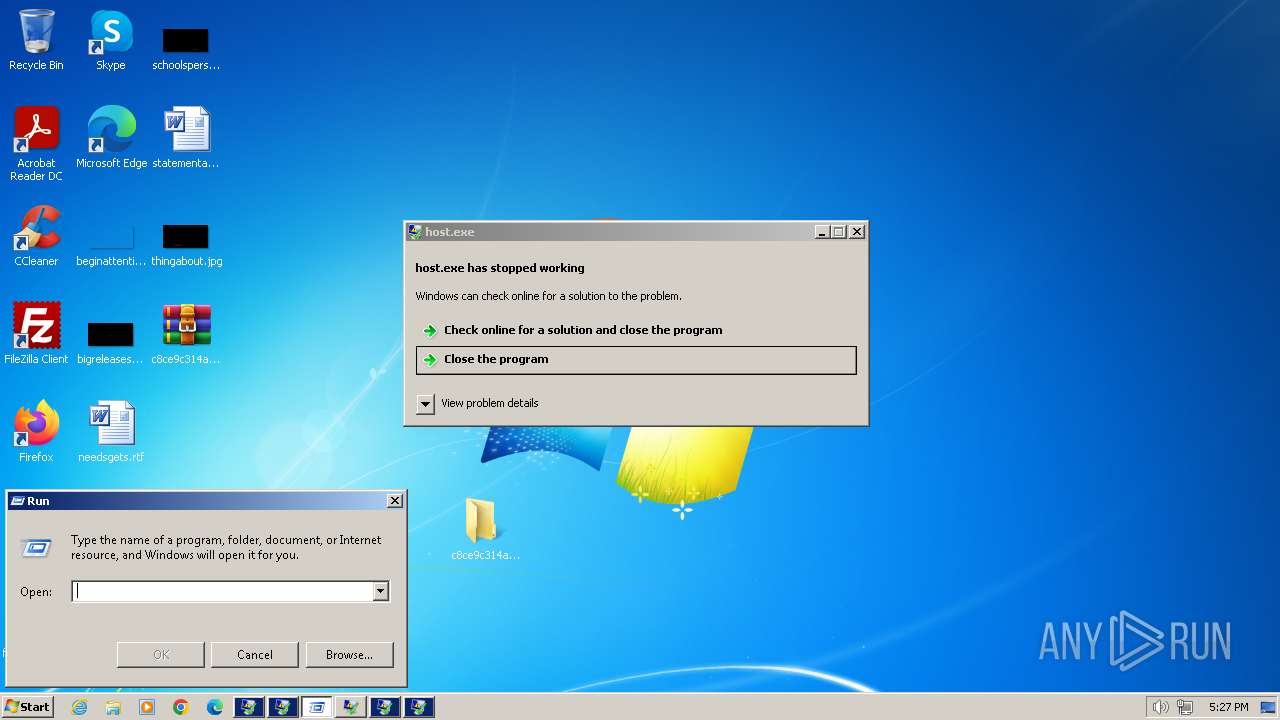1280x720 pixels.
Task: Switch to the Run taskbar button
Action: pyautogui.click(x=317, y=707)
